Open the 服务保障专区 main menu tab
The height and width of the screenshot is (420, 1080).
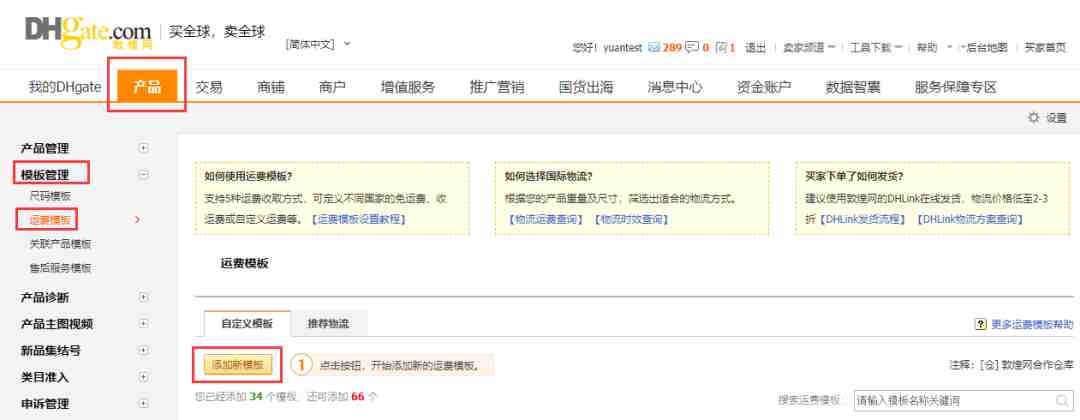pos(956,87)
